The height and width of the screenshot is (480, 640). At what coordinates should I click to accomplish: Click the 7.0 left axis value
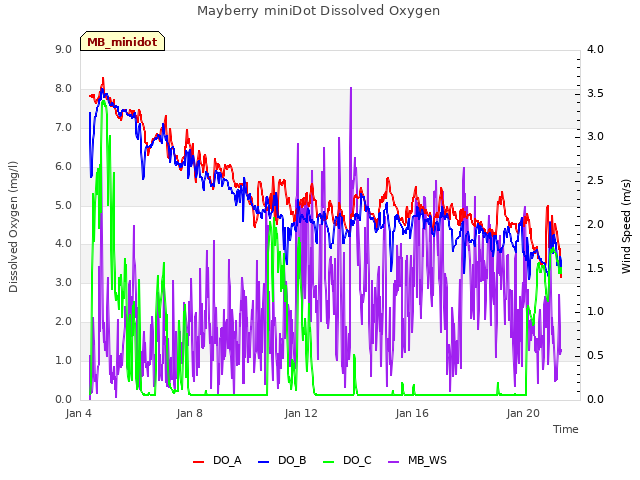tap(64, 127)
